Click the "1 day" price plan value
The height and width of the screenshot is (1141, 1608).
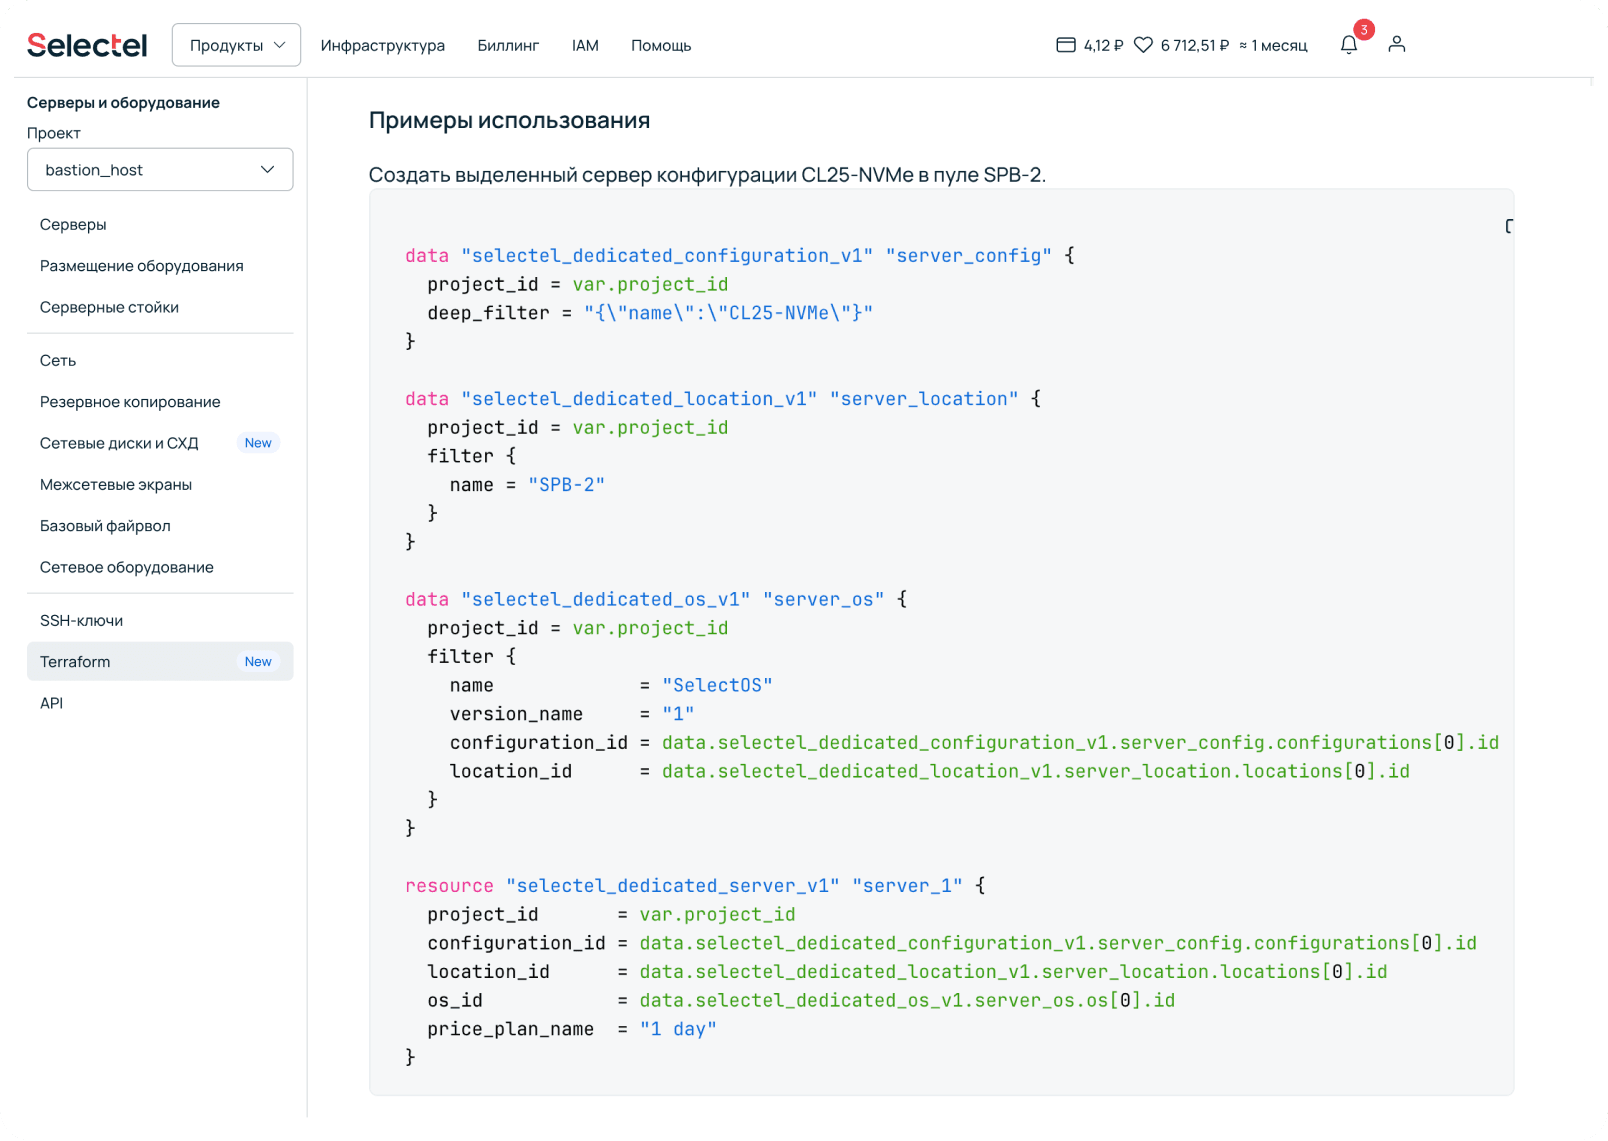click(x=678, y=1030)
